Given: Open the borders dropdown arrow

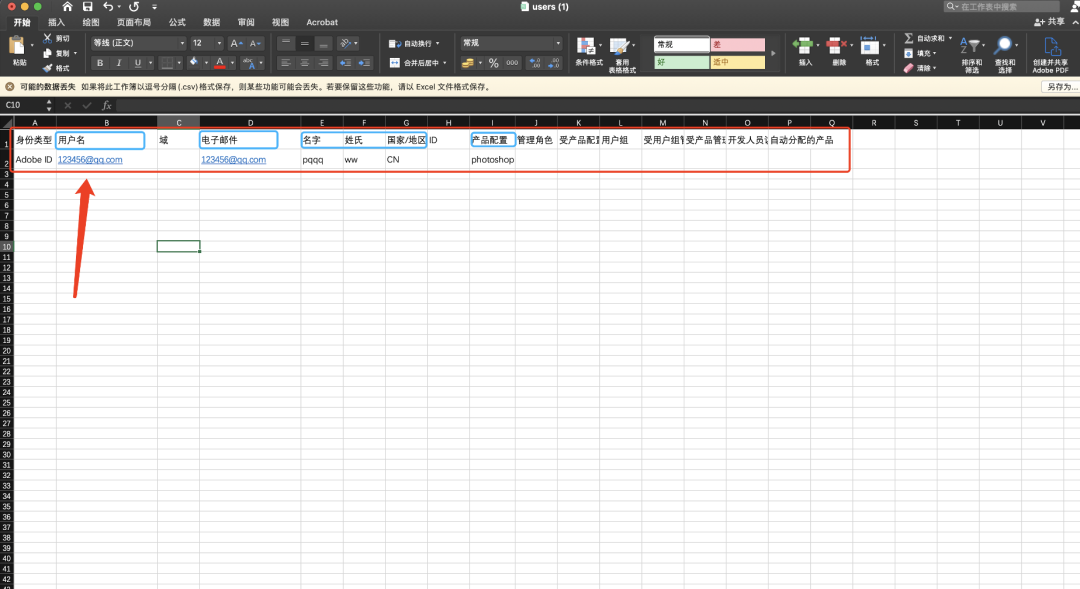Looking at the screenshot, I should coord(179,63).
